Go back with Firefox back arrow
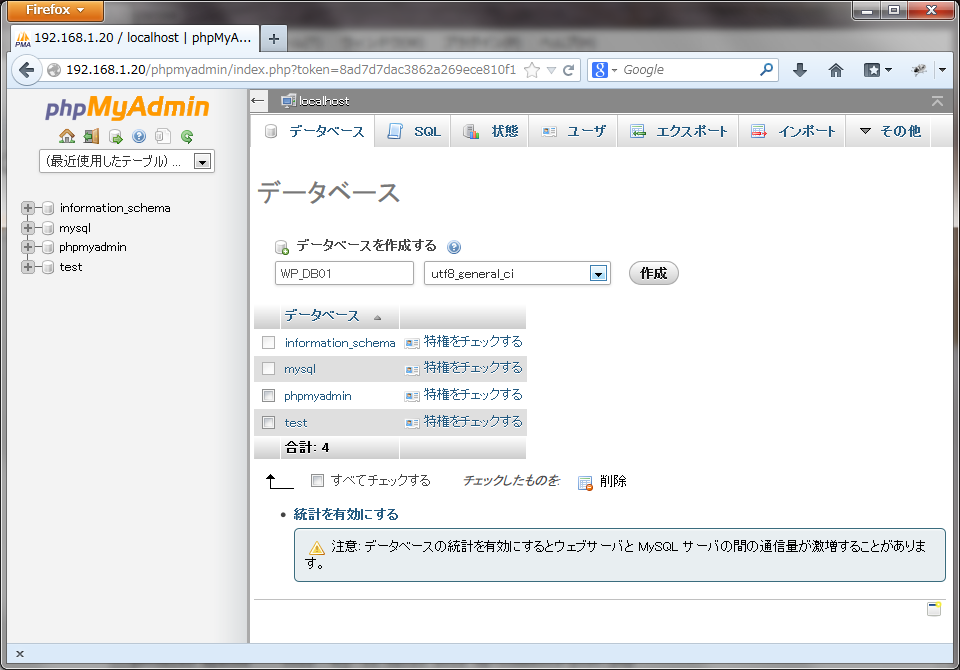 coord(26,70)
